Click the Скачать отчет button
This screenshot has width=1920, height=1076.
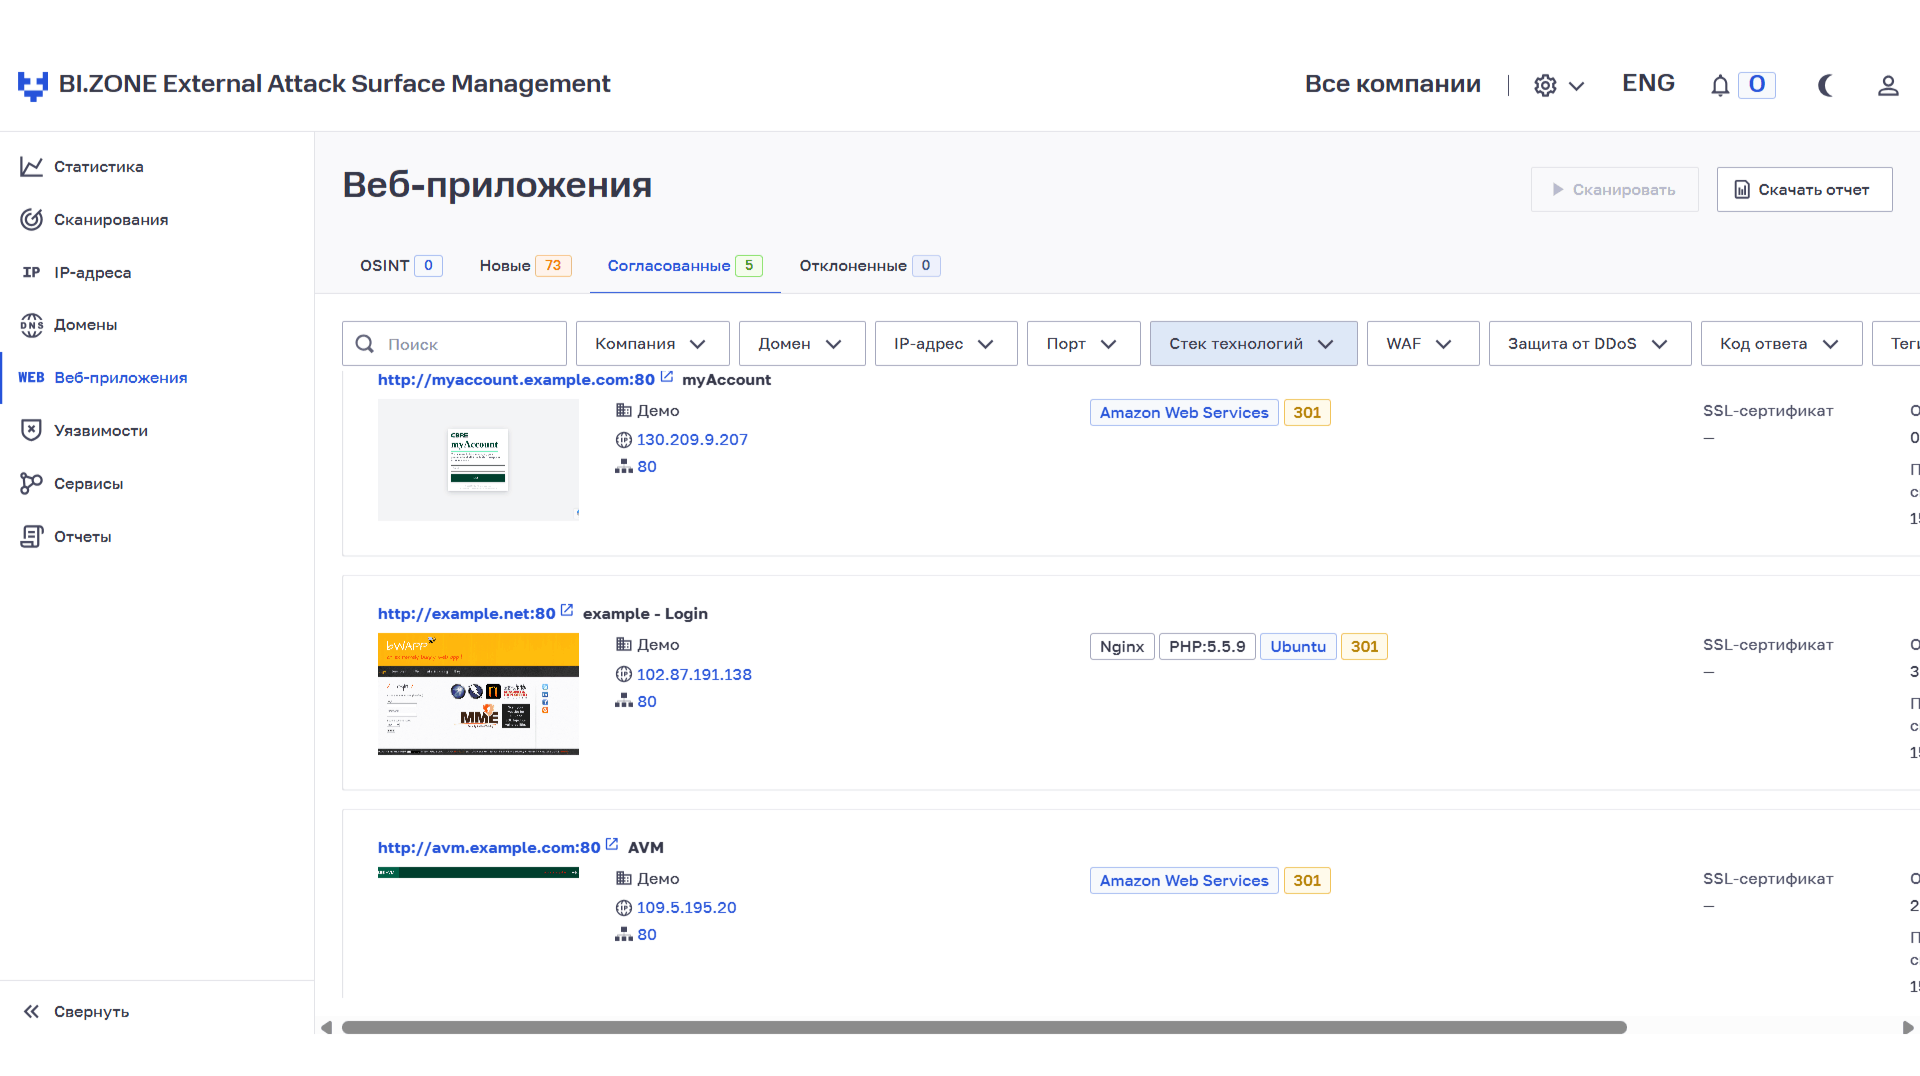click(x=1804, y=189)
